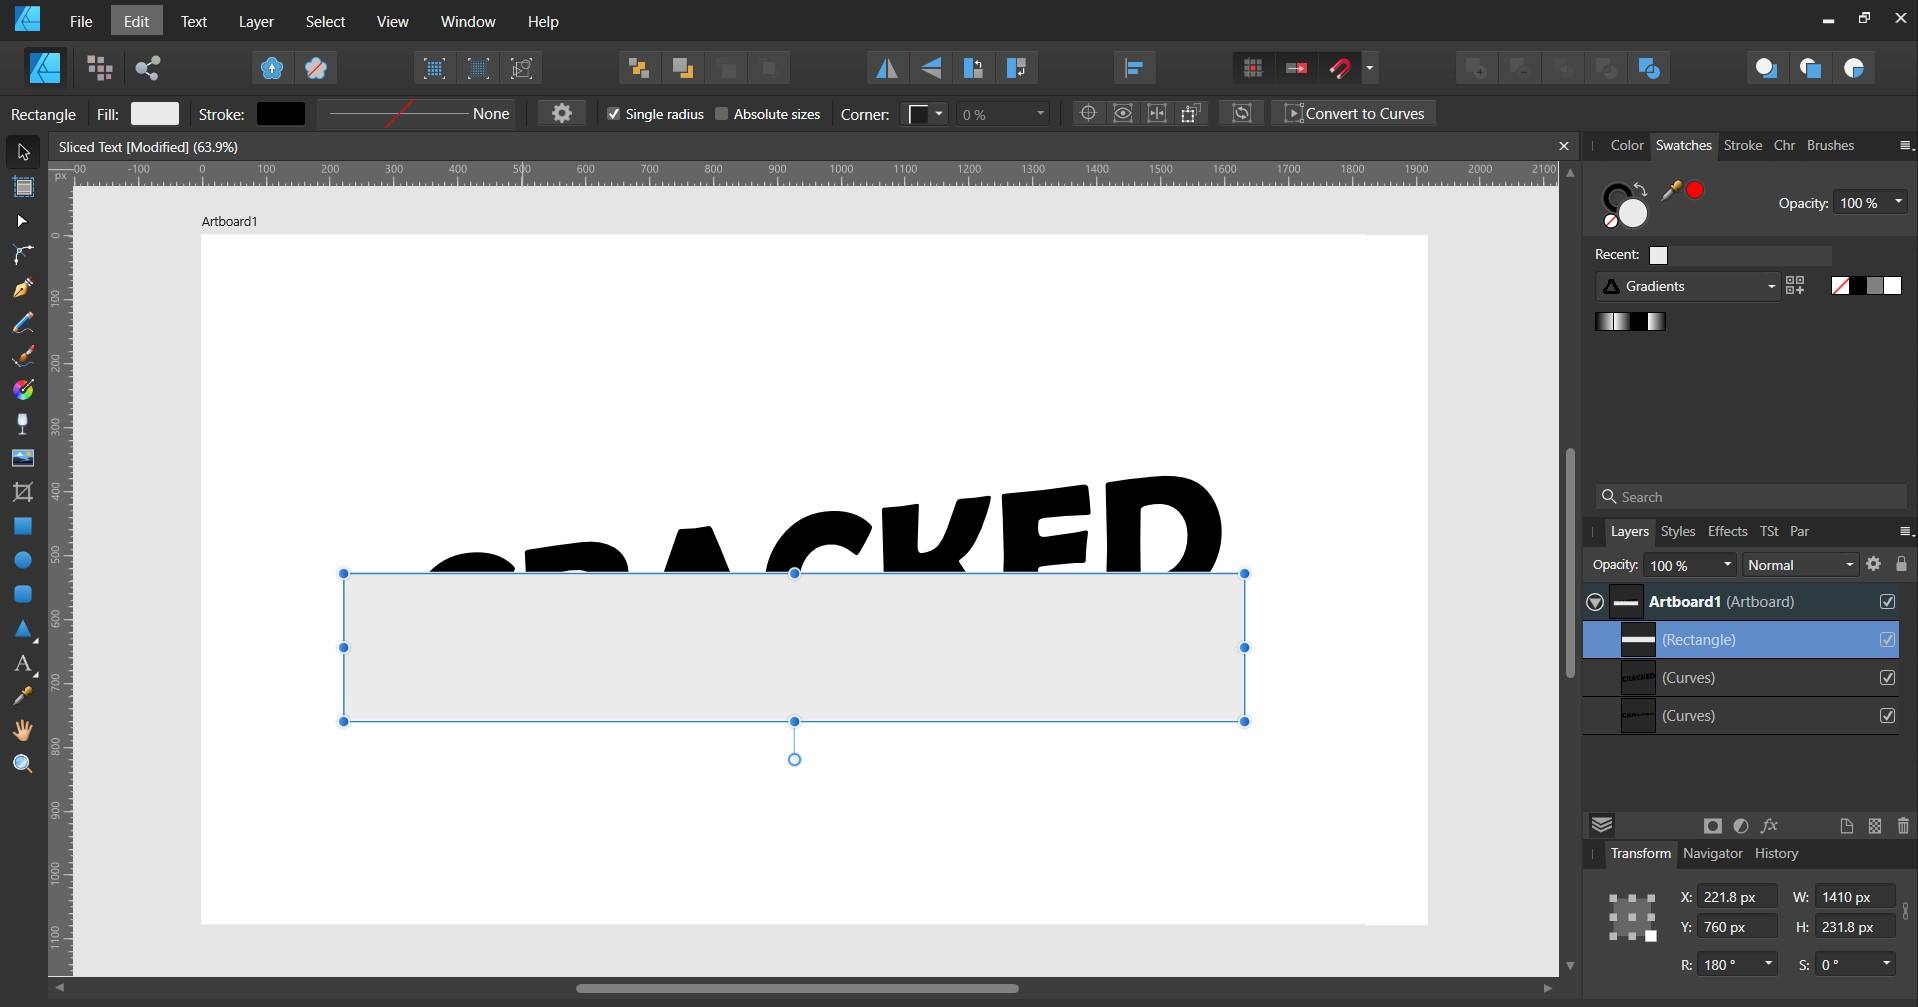Image resolution: width=1918 pixels, height=1007 pixels.
Task: Activate the Transparency tool
Action: (x=22, y=423)
